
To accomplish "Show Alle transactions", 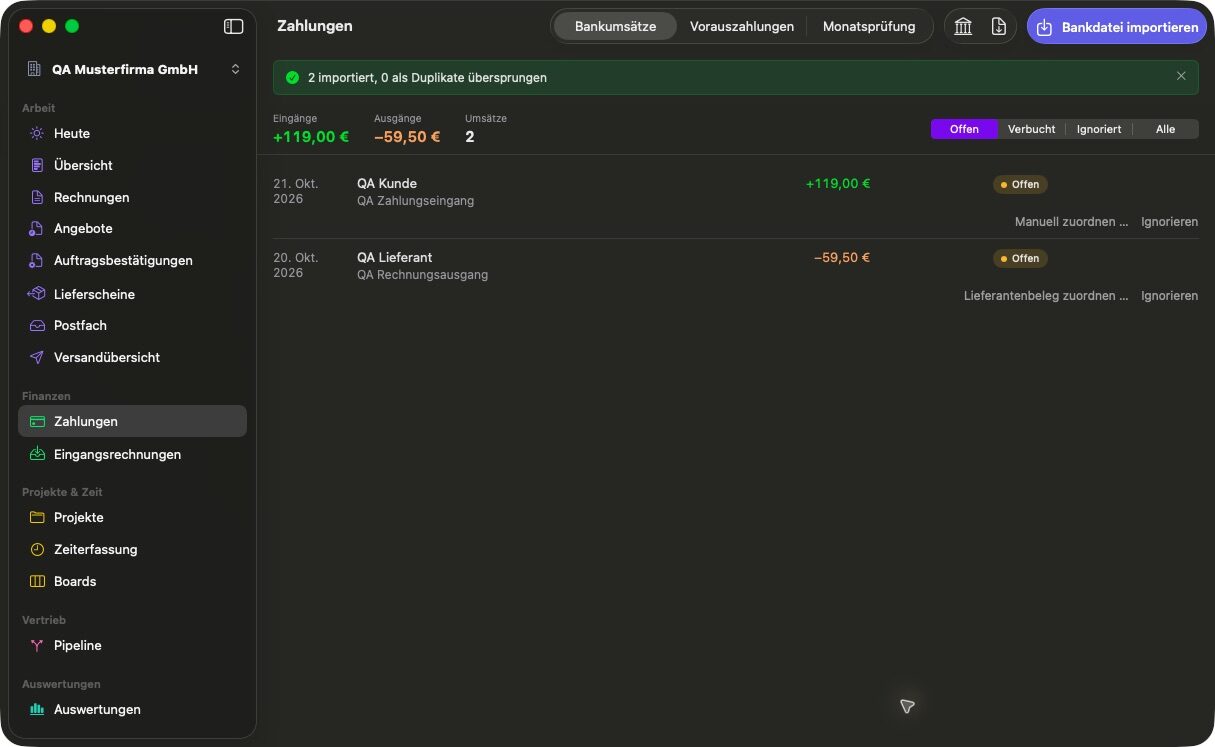I will pyautogui.click(x=1165, y=129).
